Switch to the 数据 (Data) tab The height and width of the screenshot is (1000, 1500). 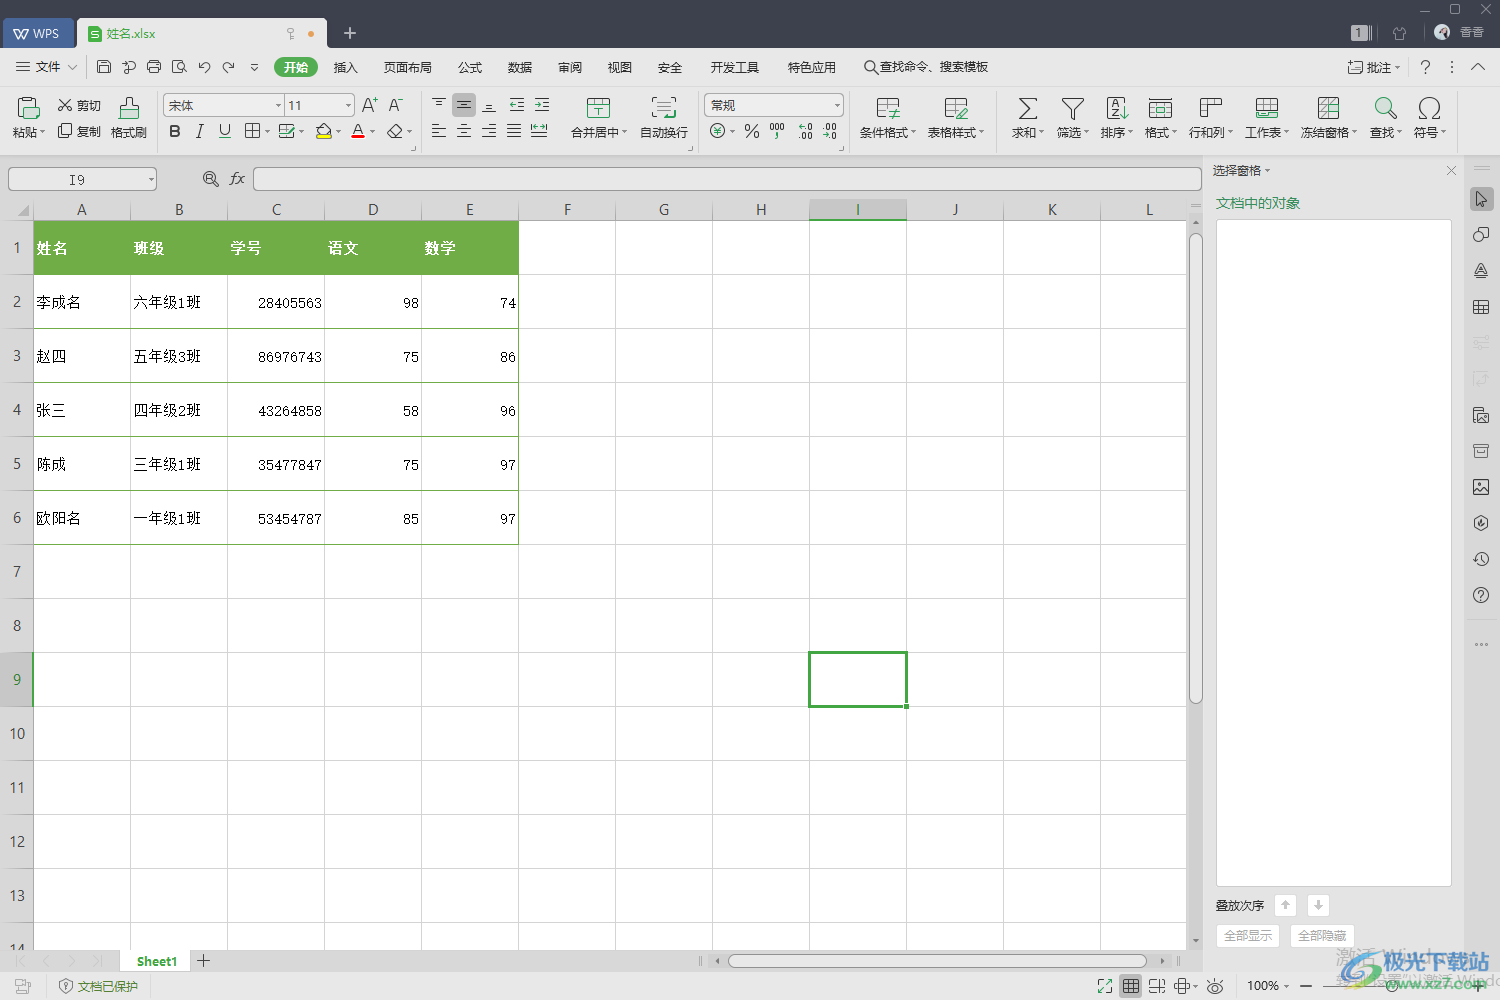point(520,67)
